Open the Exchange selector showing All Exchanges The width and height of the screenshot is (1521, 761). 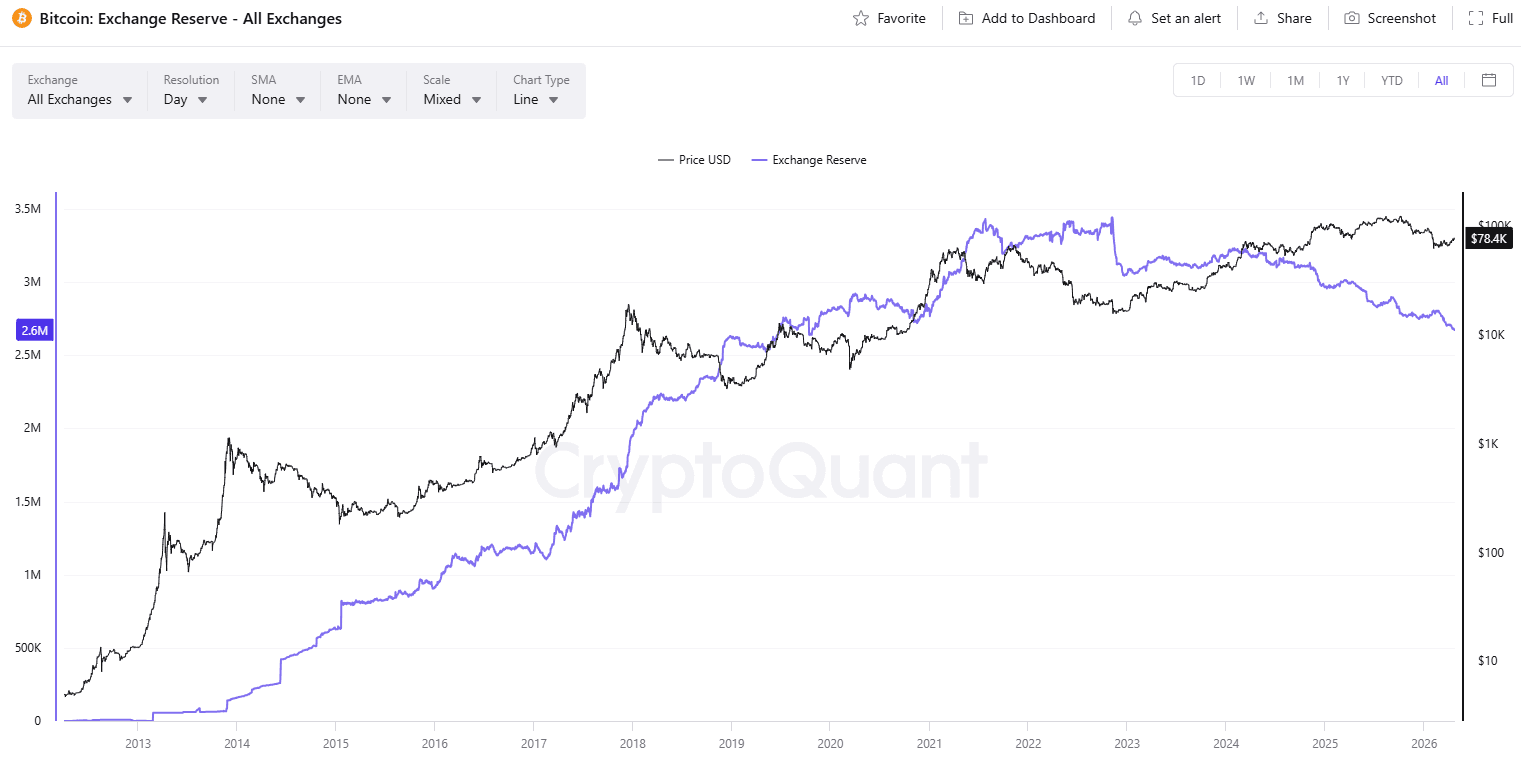80,99
